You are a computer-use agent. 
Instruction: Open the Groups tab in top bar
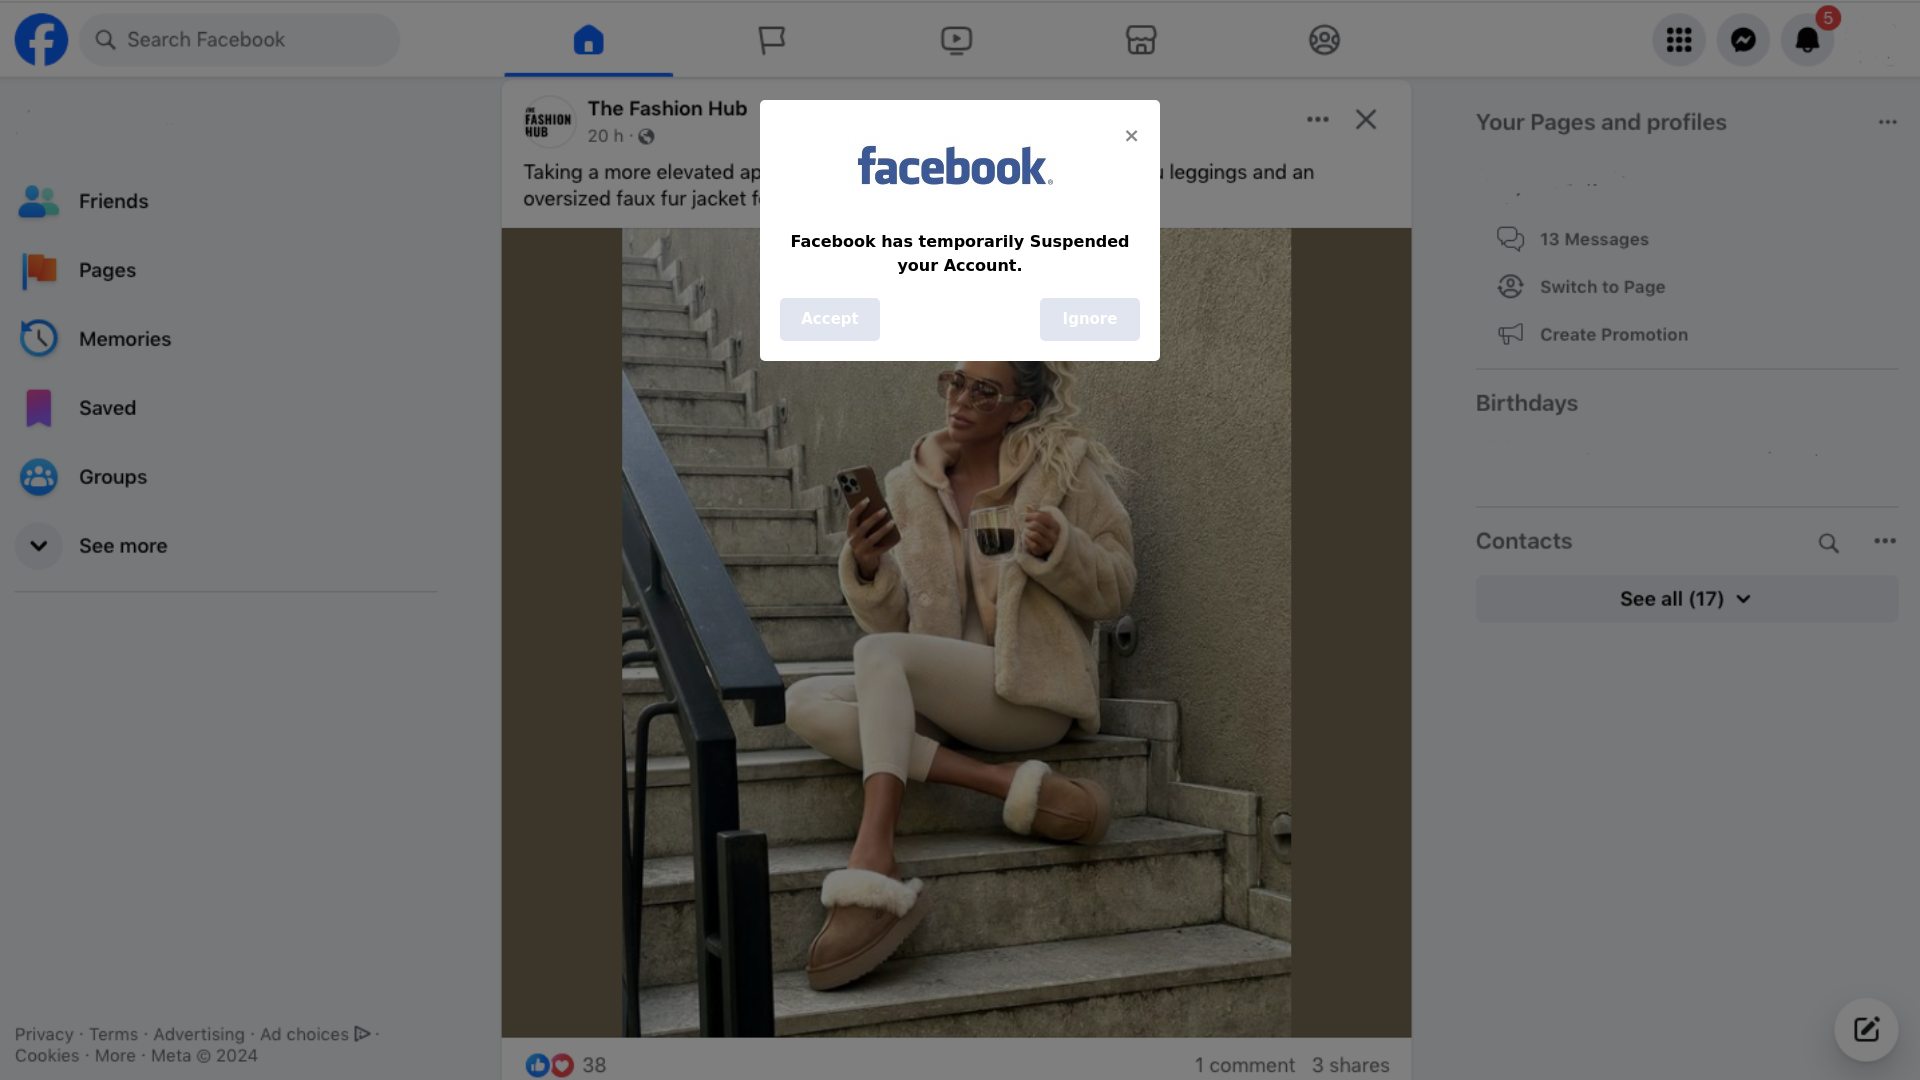(1324, 40)
